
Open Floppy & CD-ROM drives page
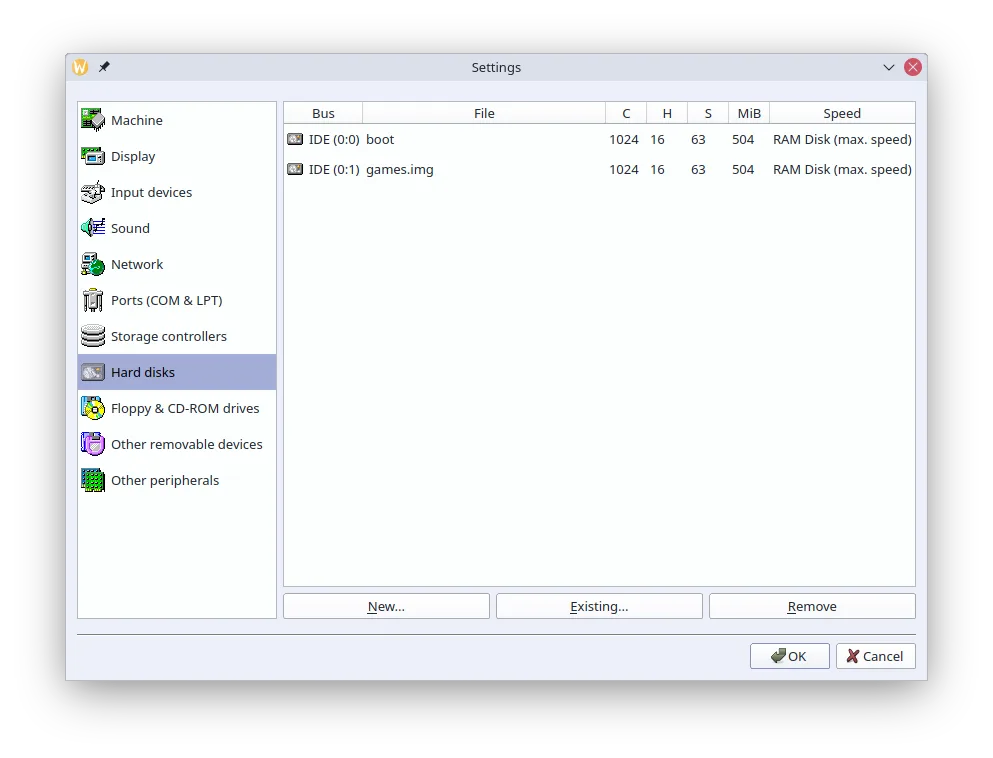tap(177, 408)
